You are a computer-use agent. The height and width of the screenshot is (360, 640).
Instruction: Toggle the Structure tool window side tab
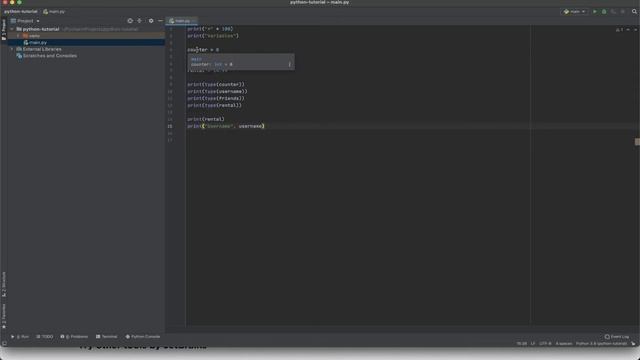[4, 284]
